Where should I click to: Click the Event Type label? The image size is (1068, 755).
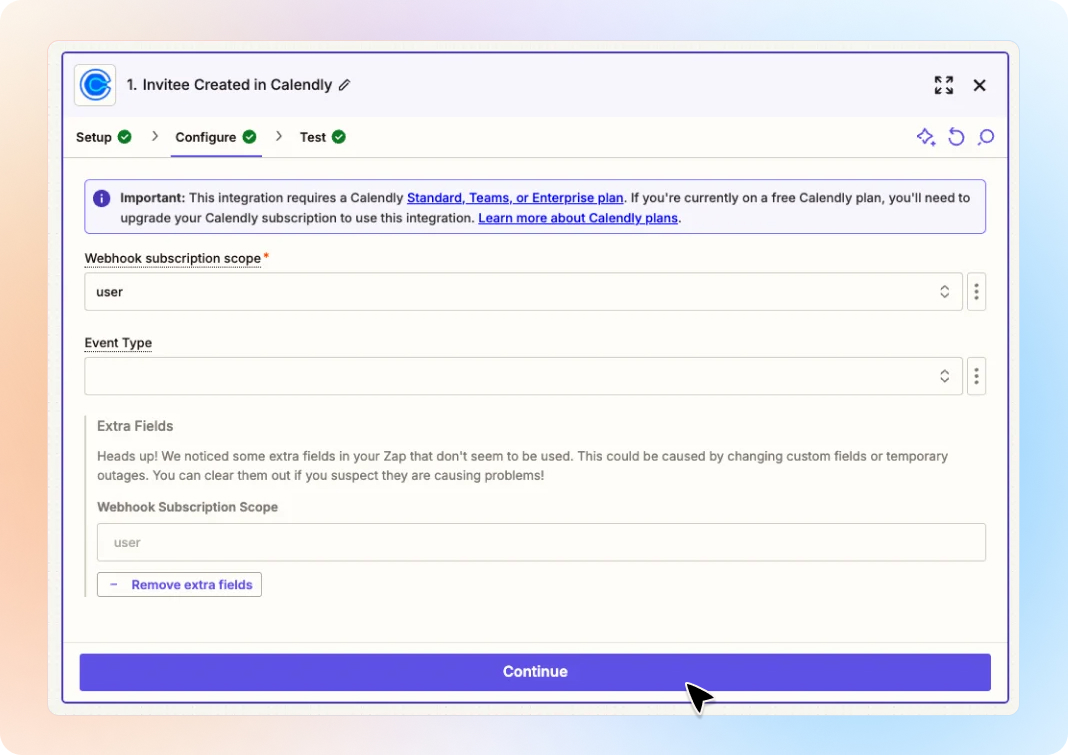click(x=118, y=343)
